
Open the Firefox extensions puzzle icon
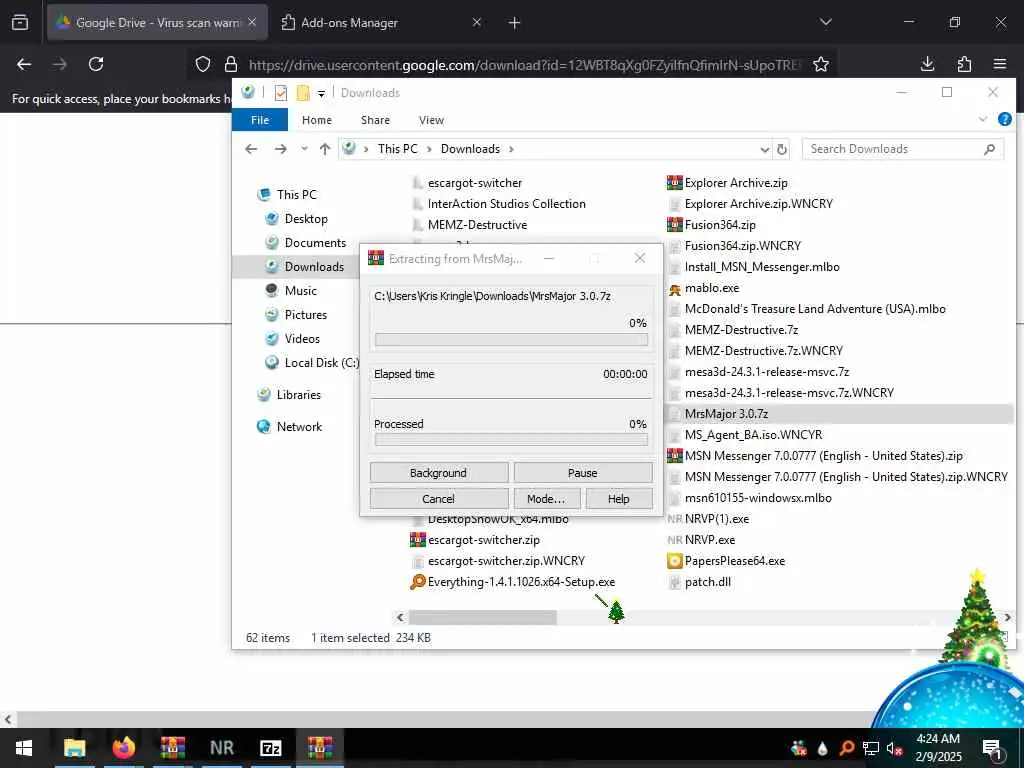click(964, 64)
